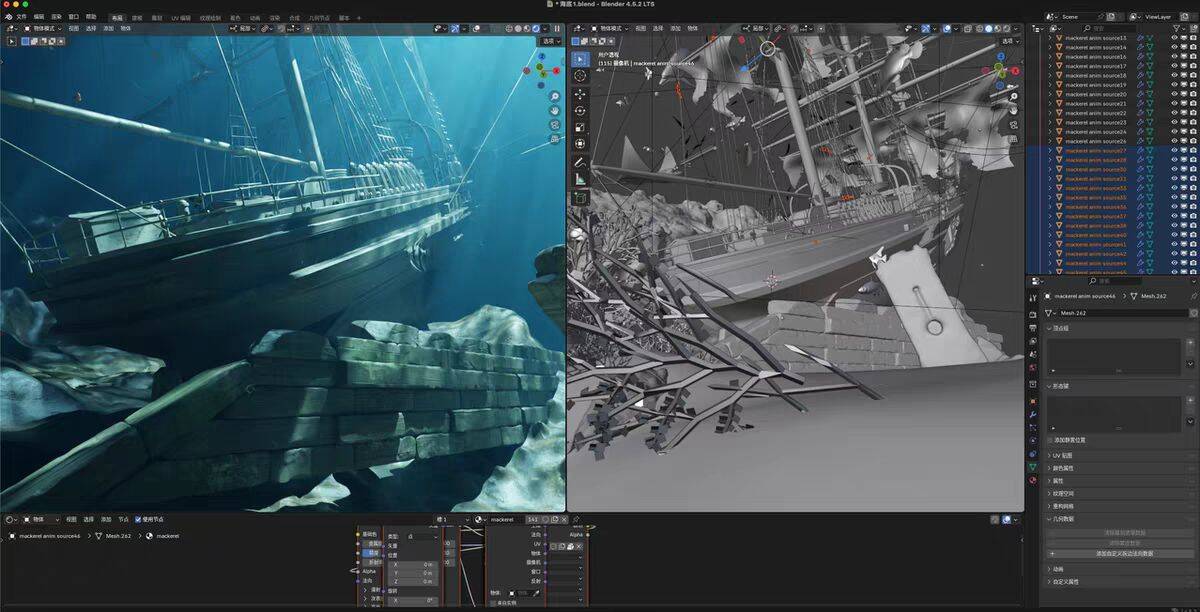
Task: Select the Cursor tool in right viewport
Action: point(580,75)
